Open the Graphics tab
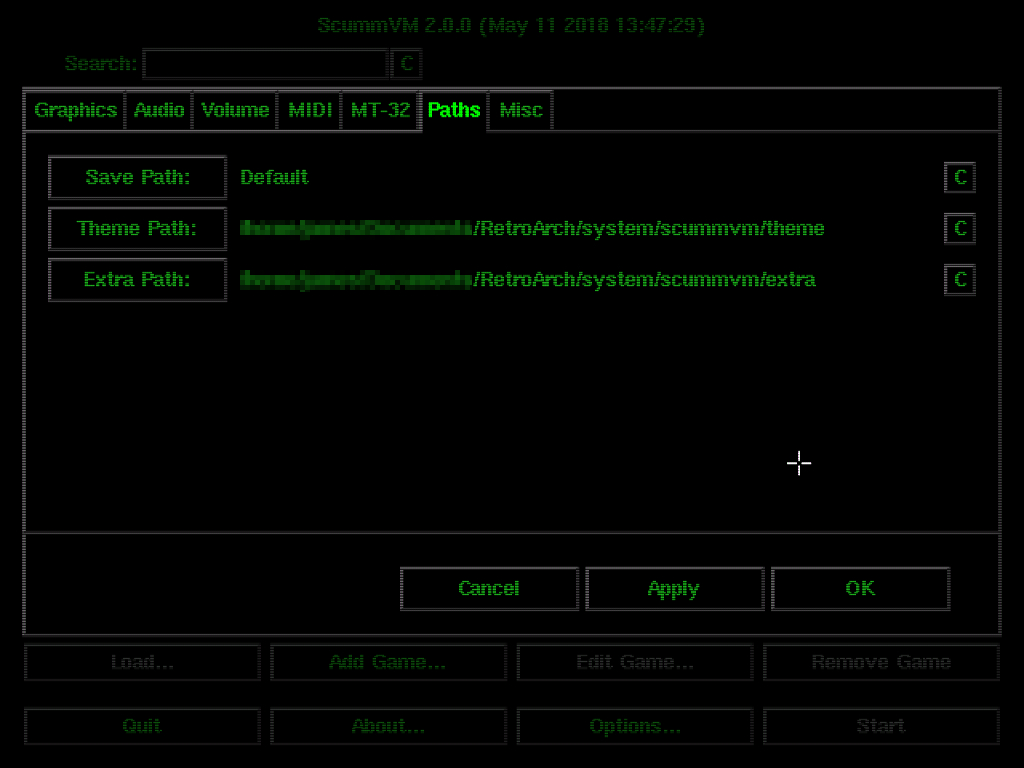 pos(75,110)
